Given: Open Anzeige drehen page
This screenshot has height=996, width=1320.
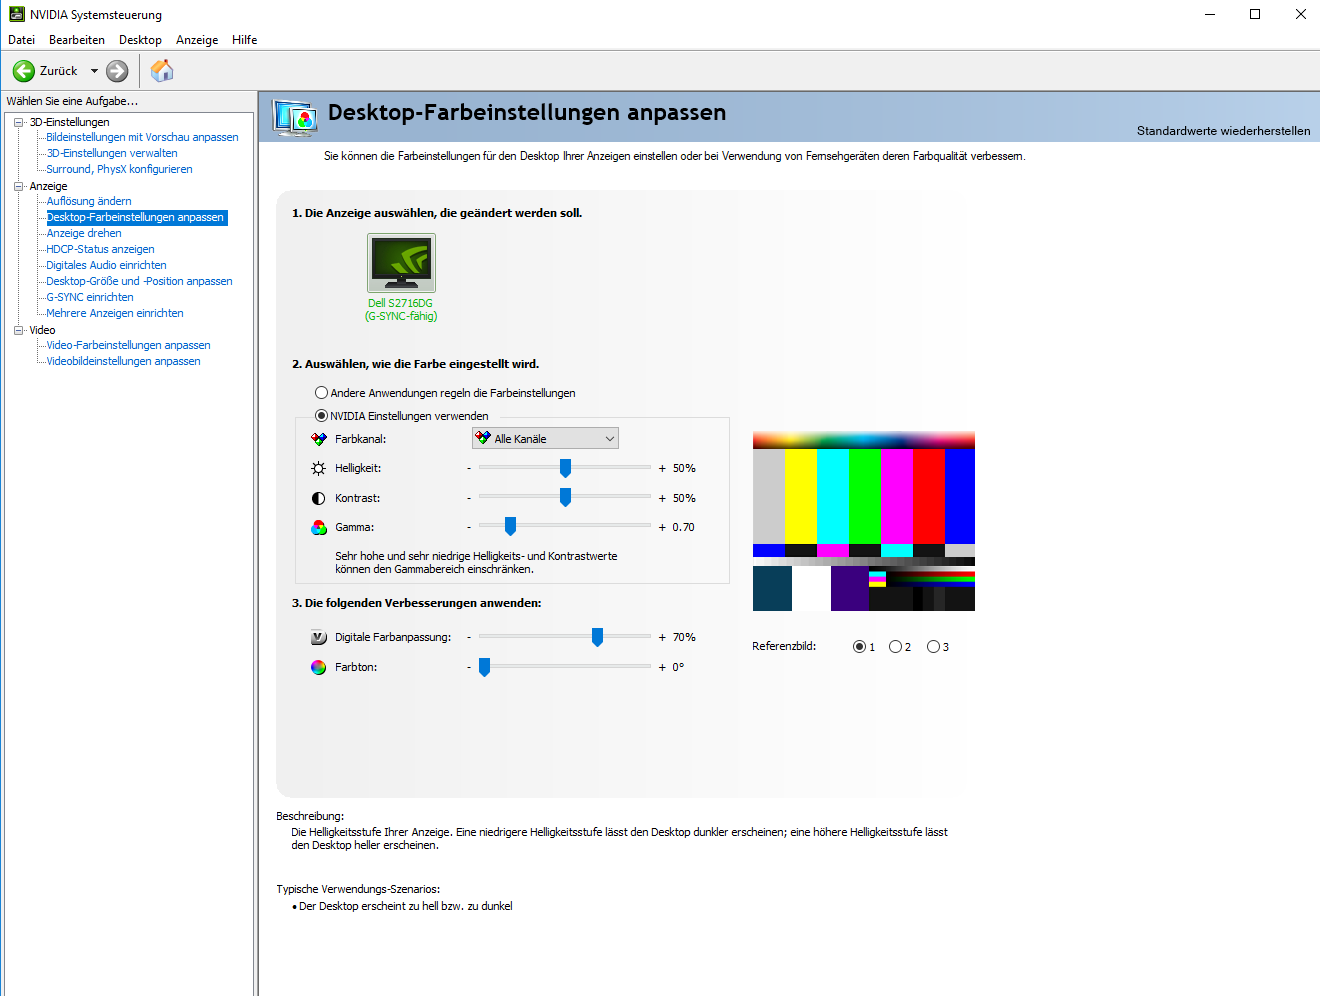Looking at the screenshot, I should (x=84, y=233).
